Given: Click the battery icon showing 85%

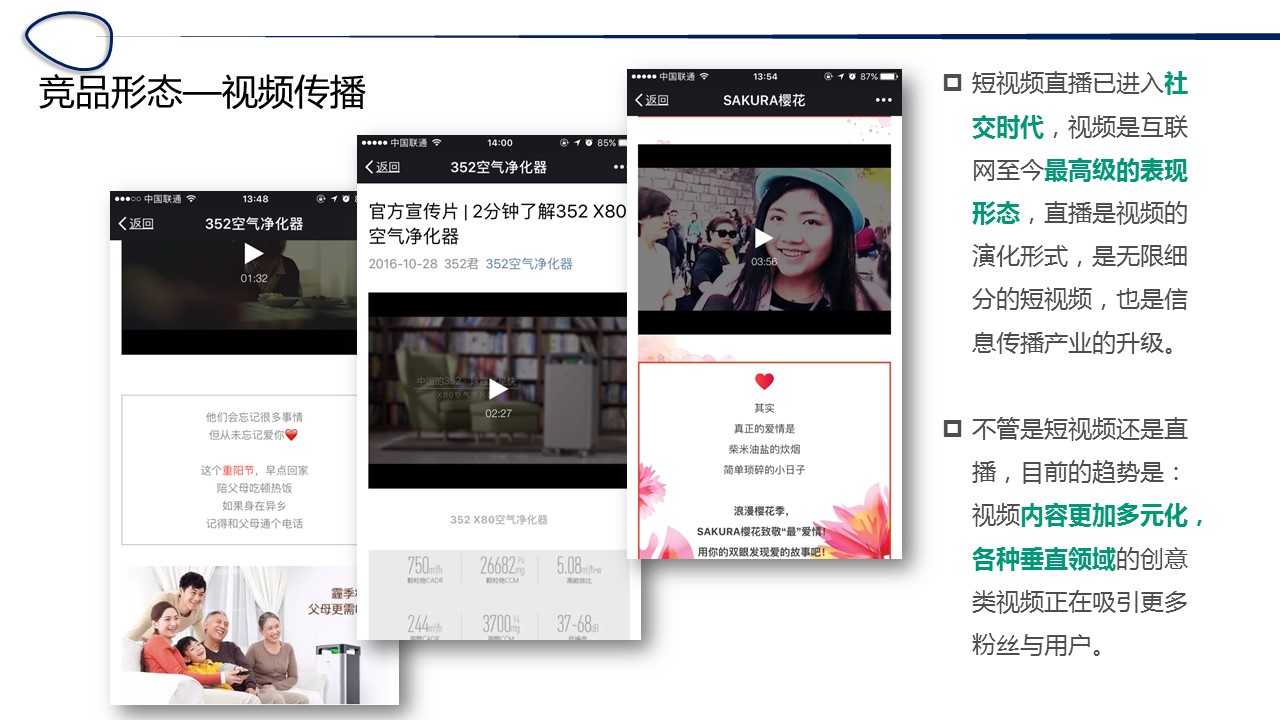Looking at the screenshot, I should 624,143.
